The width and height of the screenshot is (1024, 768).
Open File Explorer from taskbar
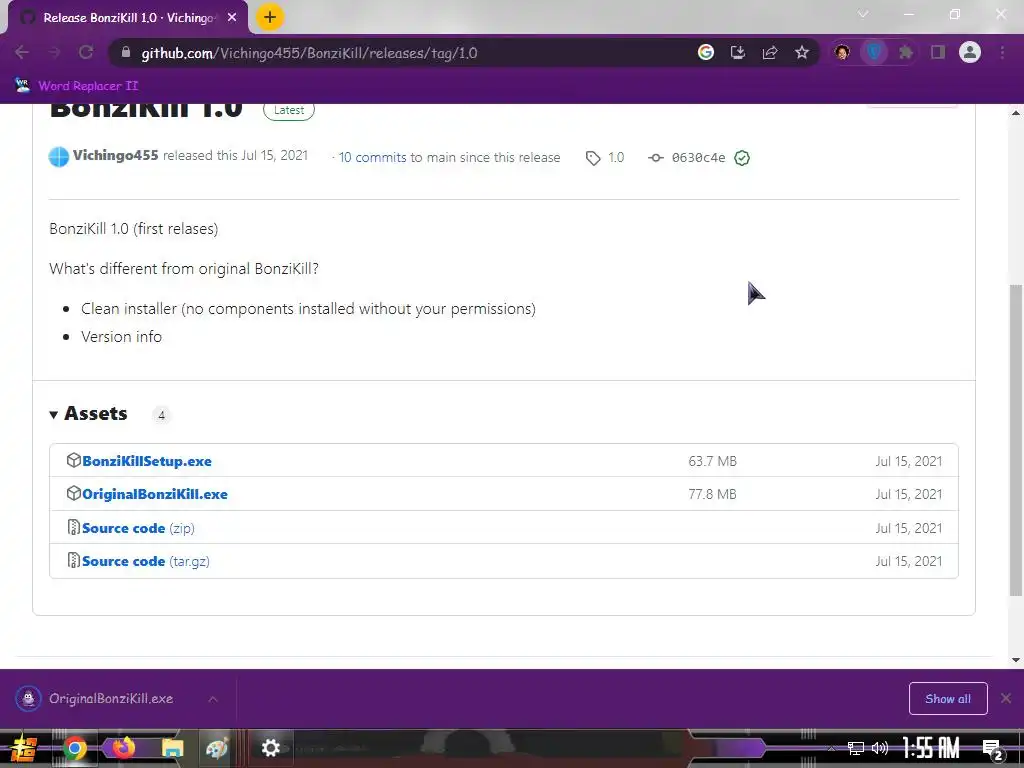172,748
